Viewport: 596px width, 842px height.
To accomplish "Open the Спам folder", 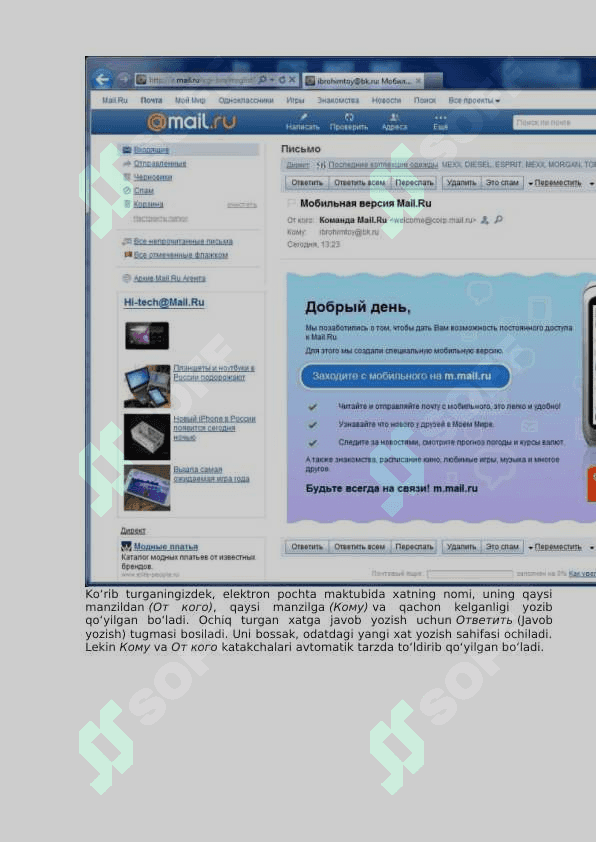I will click(143, 191).
